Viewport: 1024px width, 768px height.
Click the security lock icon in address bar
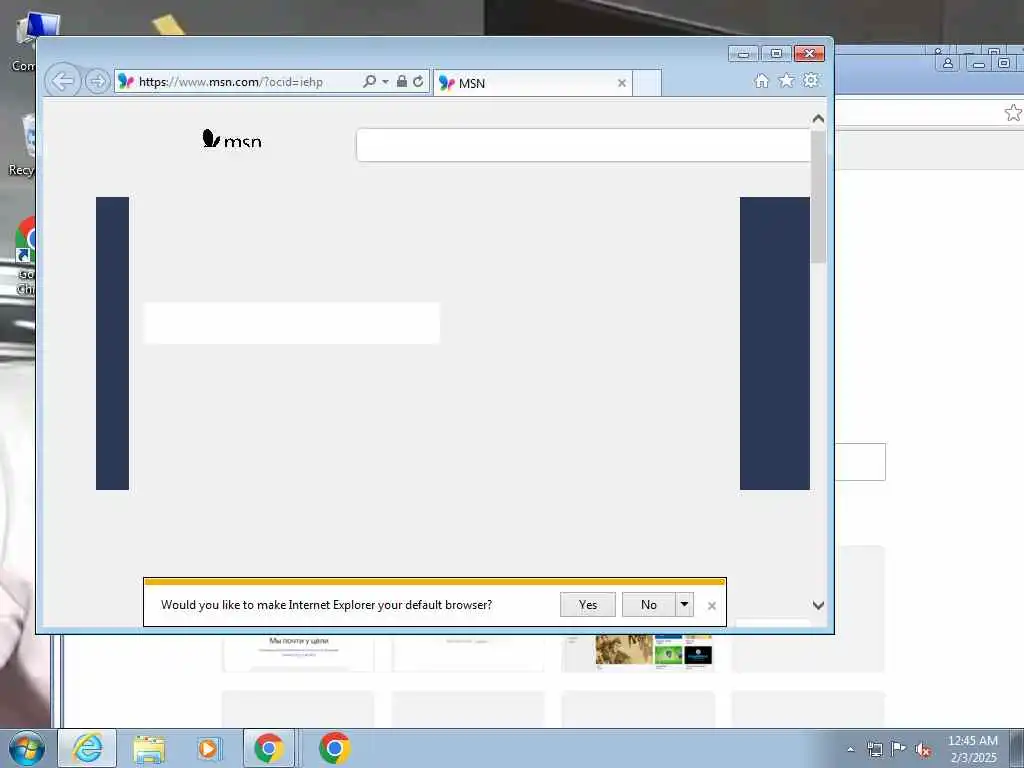pos(402,81)
